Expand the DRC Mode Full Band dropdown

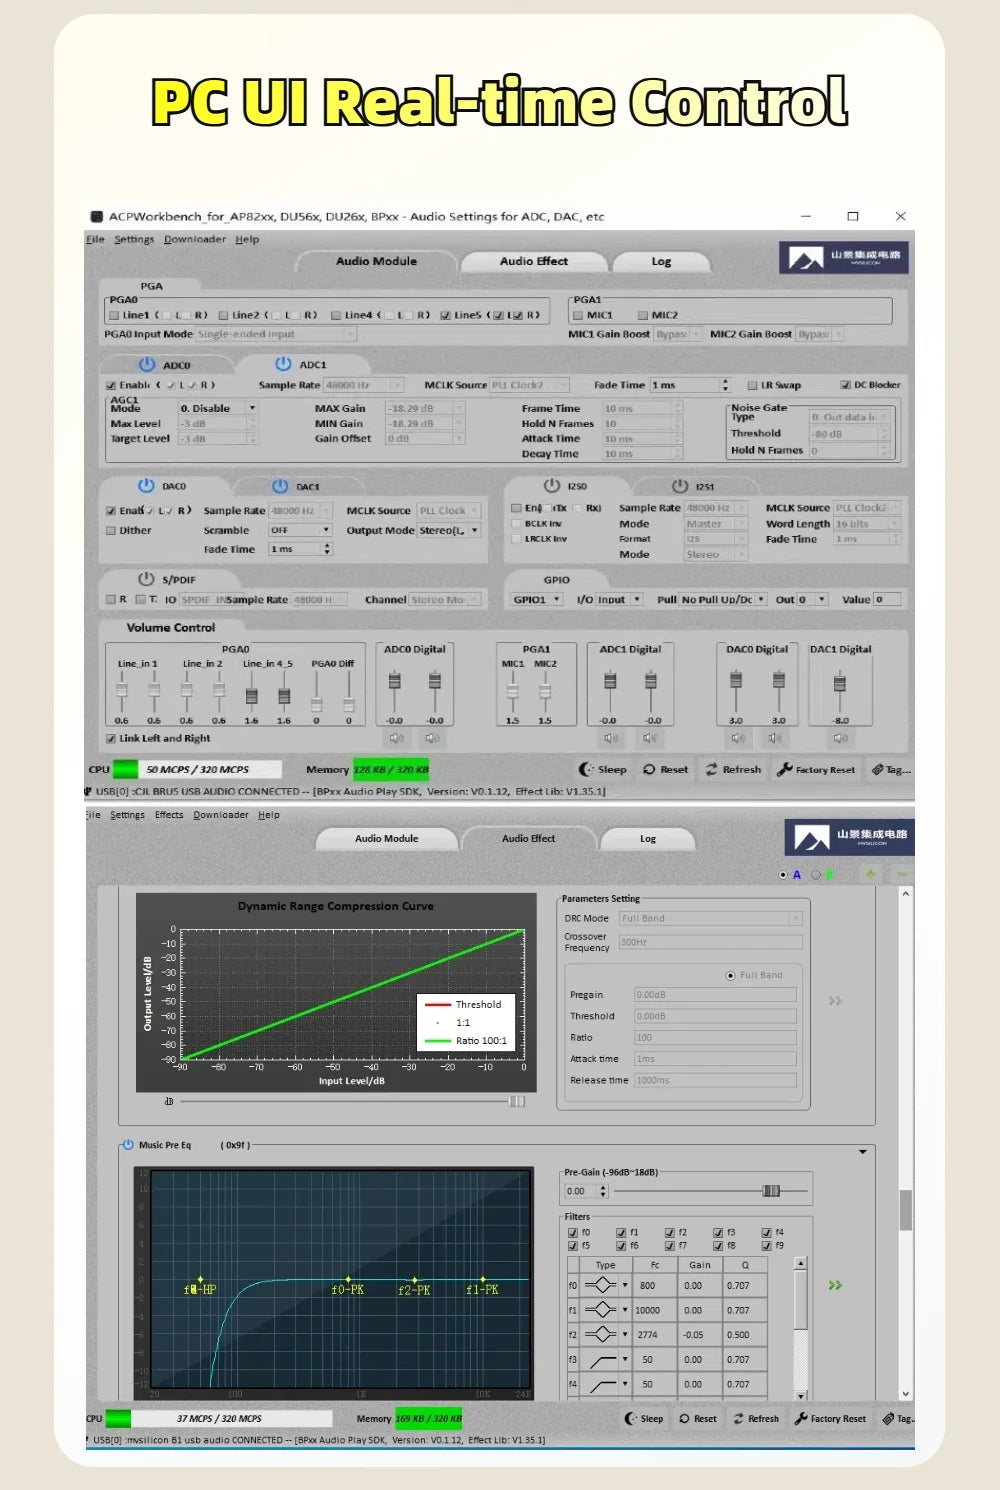[x=711, y=918]
